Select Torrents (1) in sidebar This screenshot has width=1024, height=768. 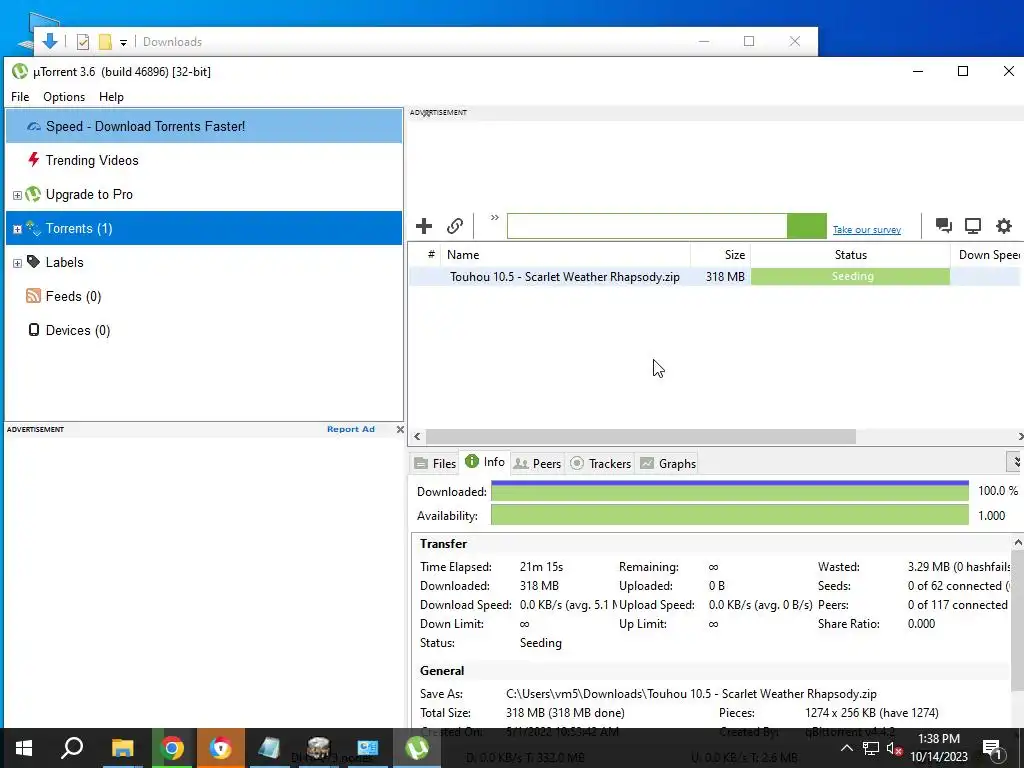coord(204,228)
